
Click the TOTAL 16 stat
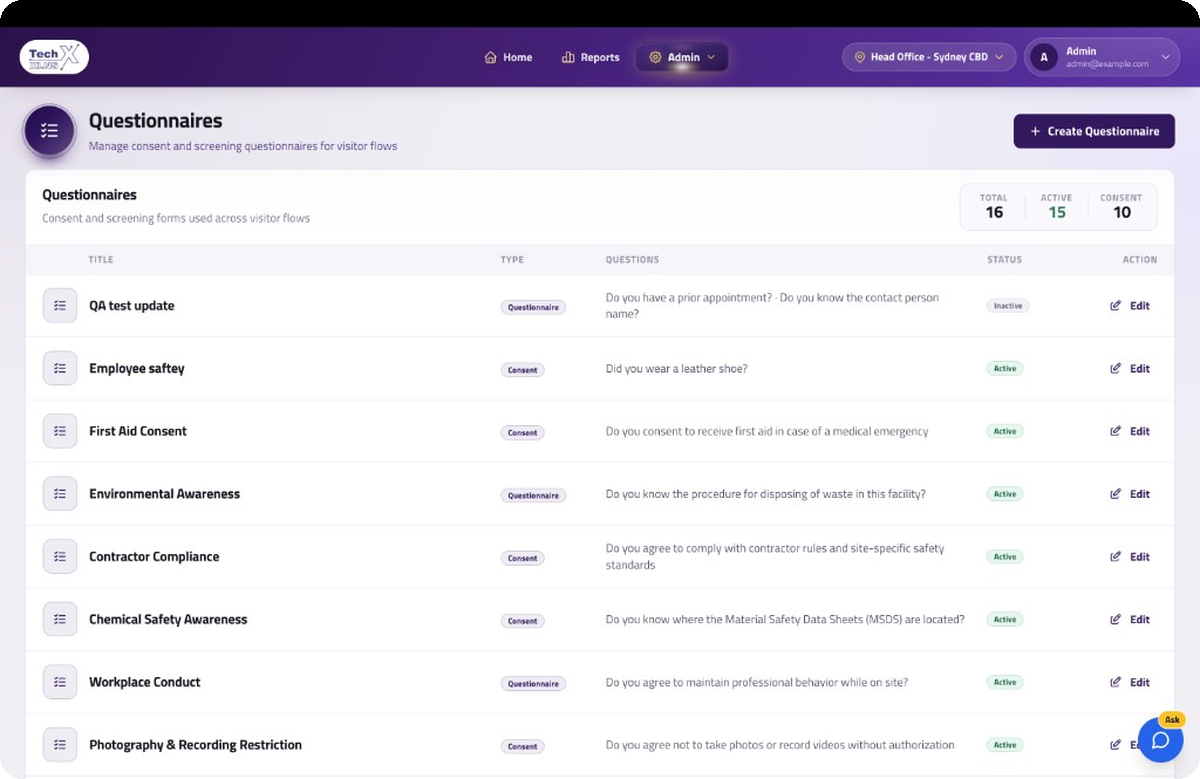click(994, 206)
